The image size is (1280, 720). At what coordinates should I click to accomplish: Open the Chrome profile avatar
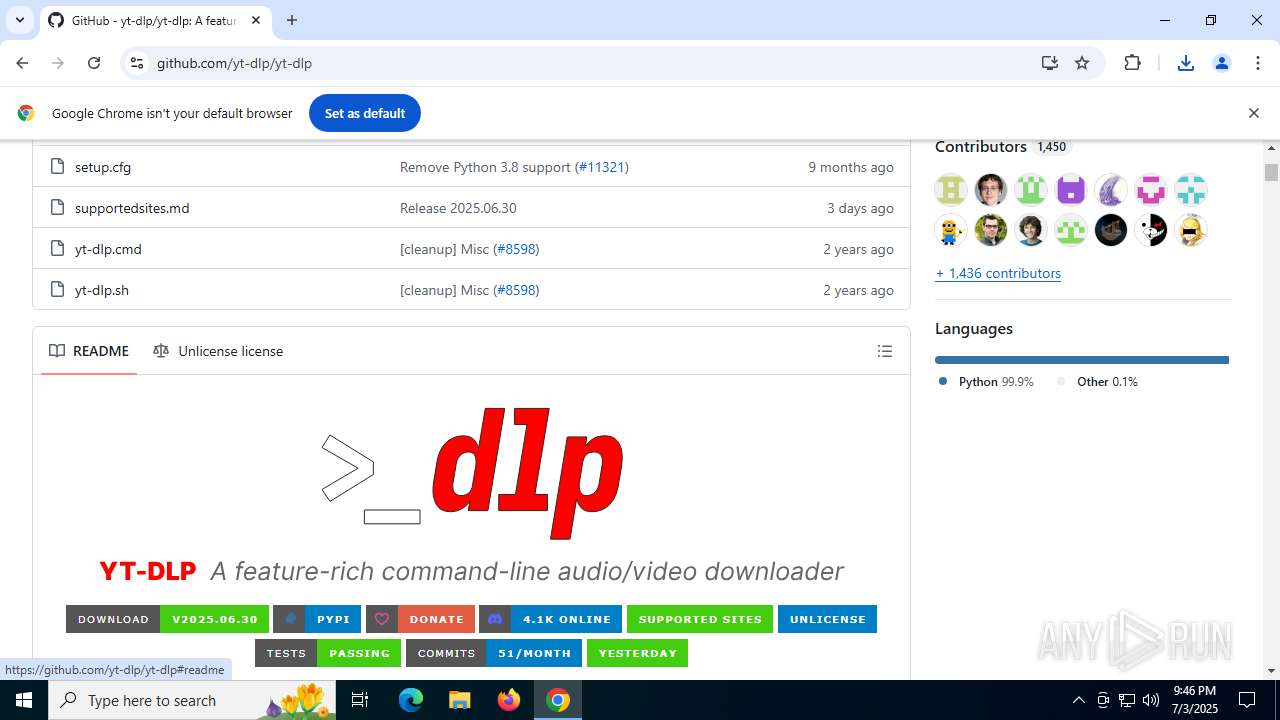[x=1222, y=63]
